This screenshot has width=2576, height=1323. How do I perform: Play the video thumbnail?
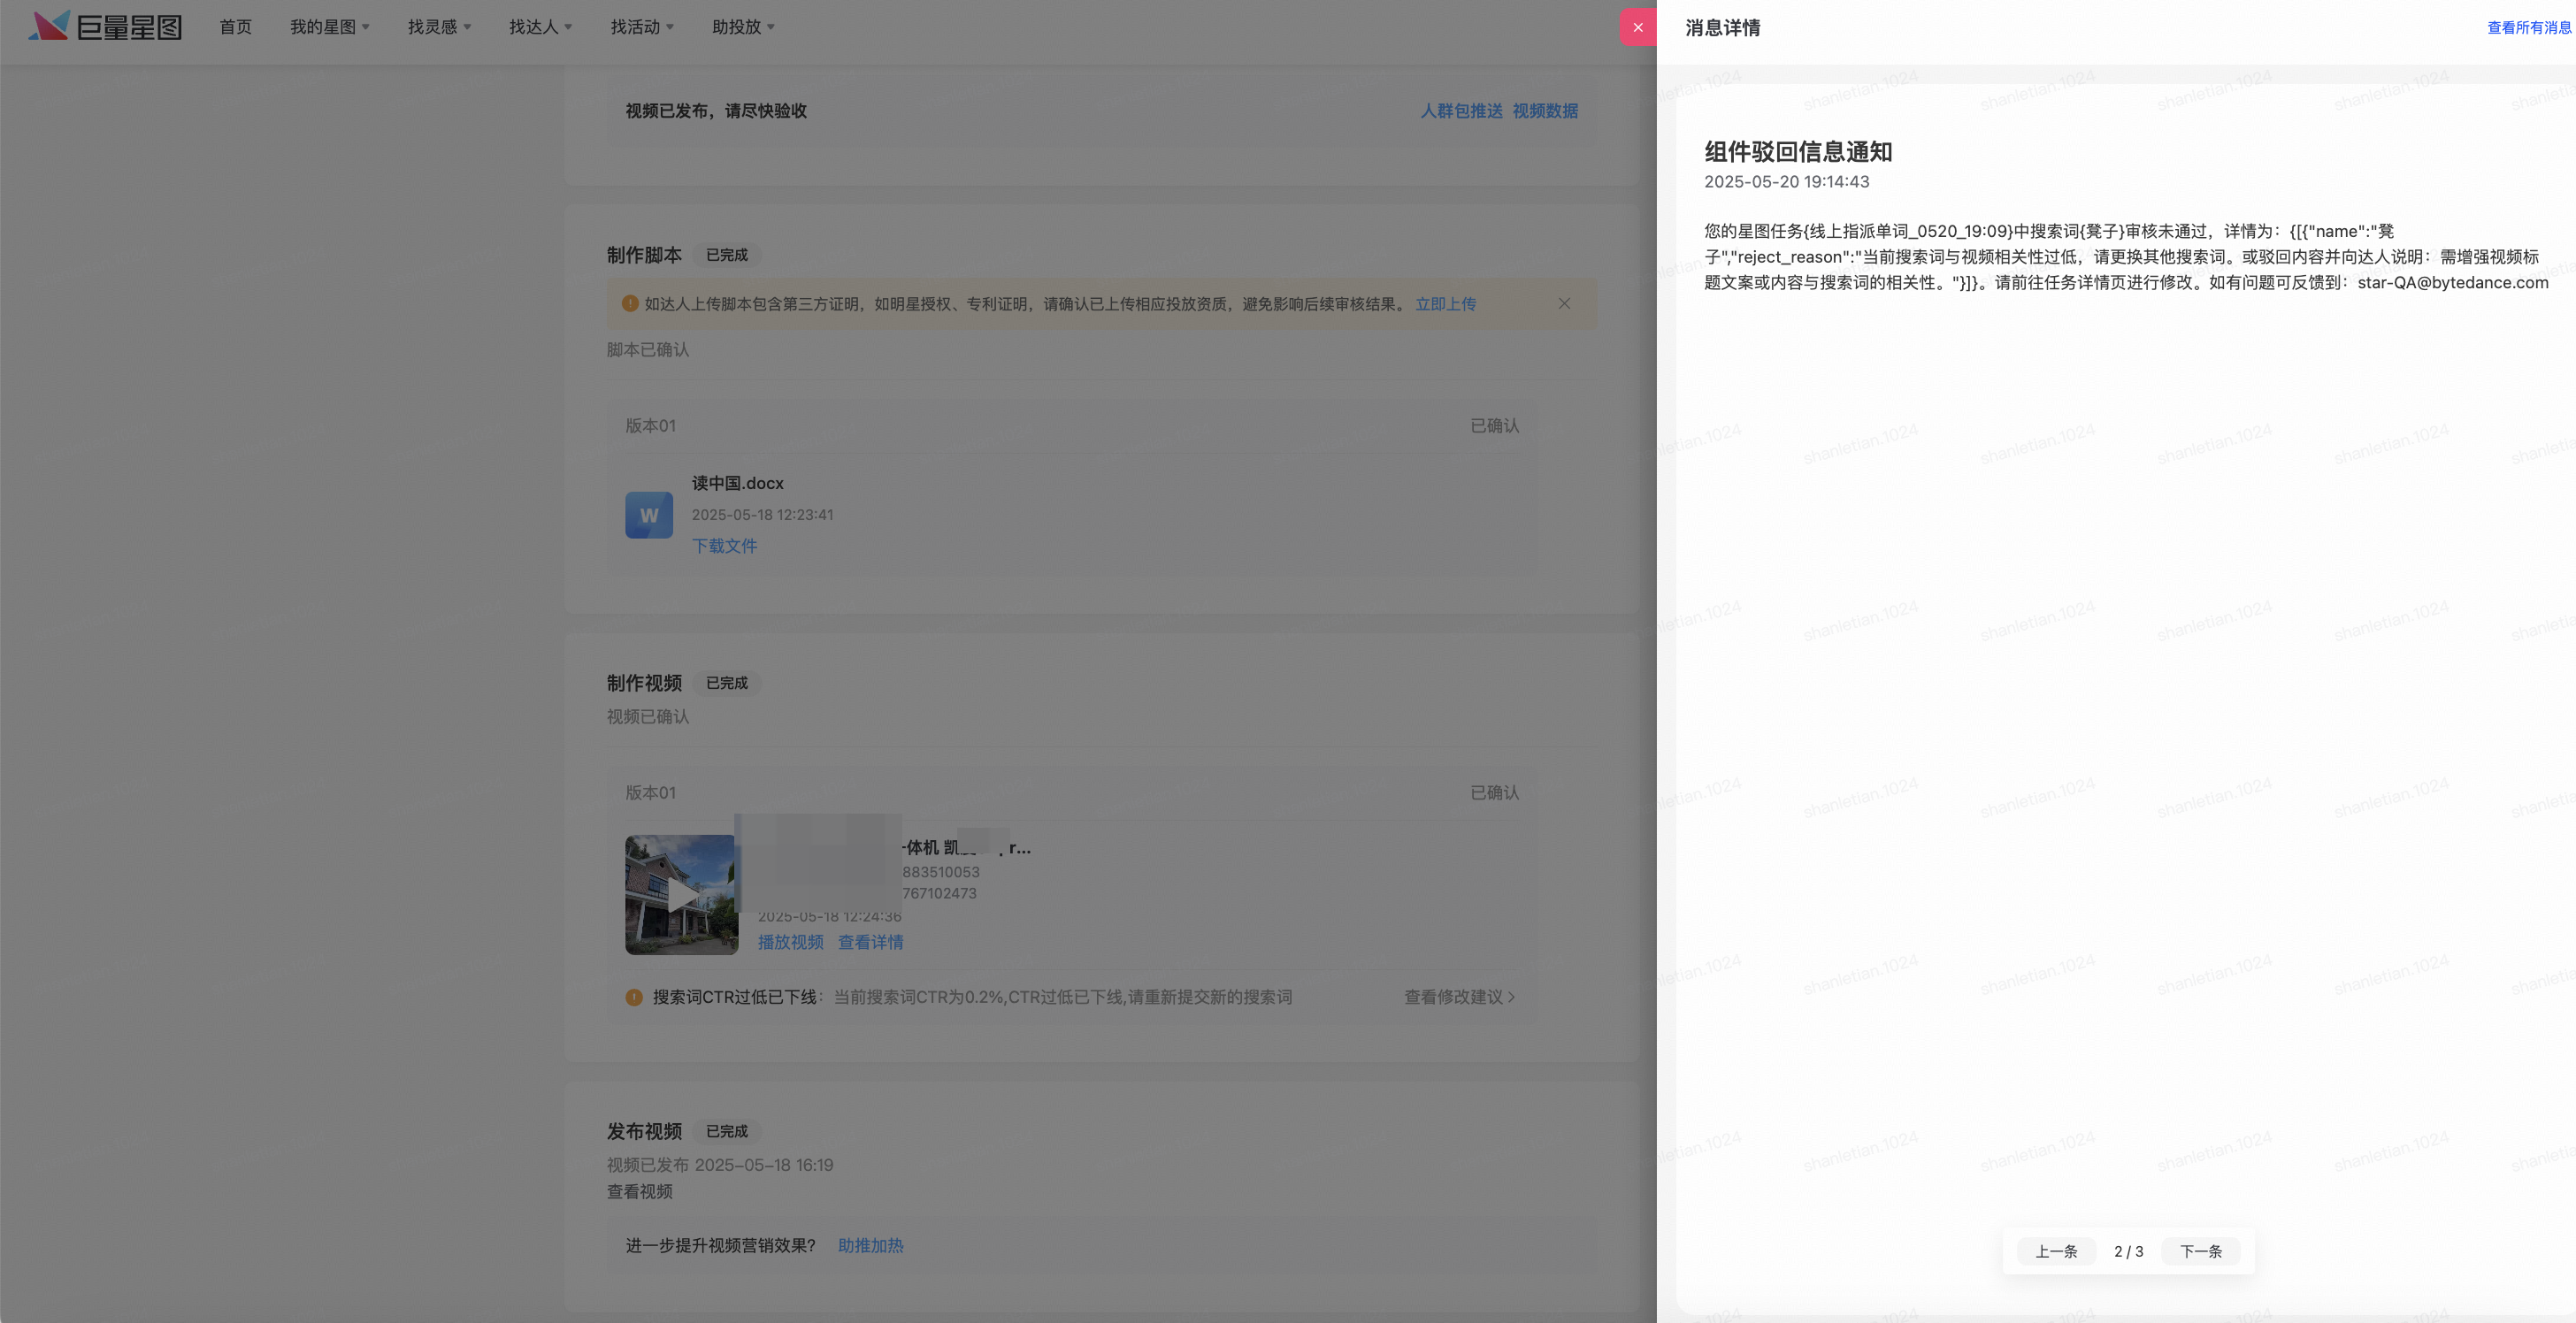click(682, 895)
